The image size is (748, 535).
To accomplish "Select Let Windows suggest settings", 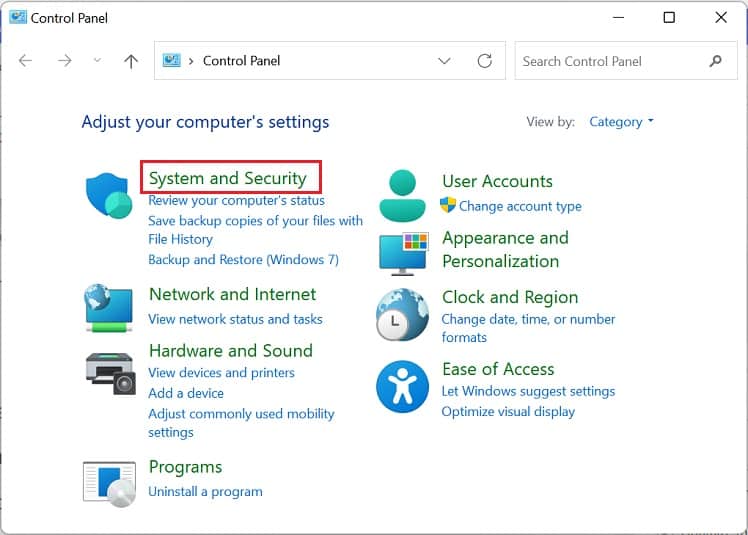I will pyautogui.click(x=528, y=391).
